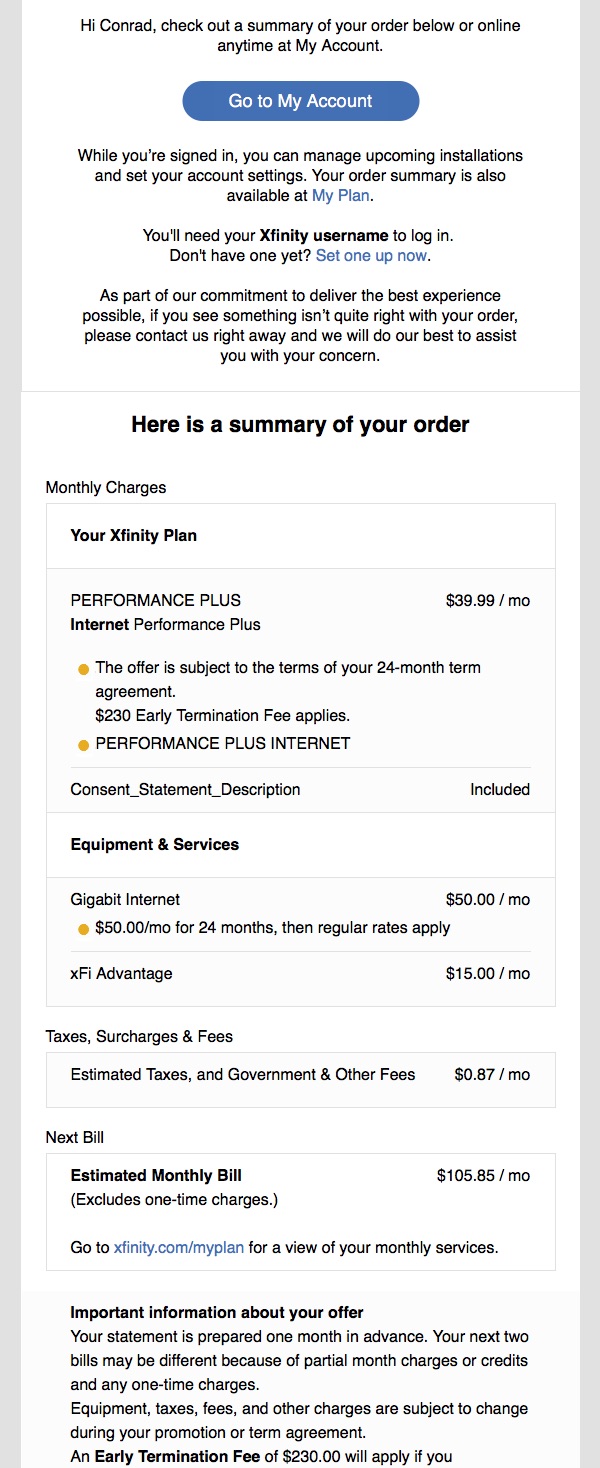
Task: Click the Here is a summary of your order heading
Action: click(x=300, y=425)
